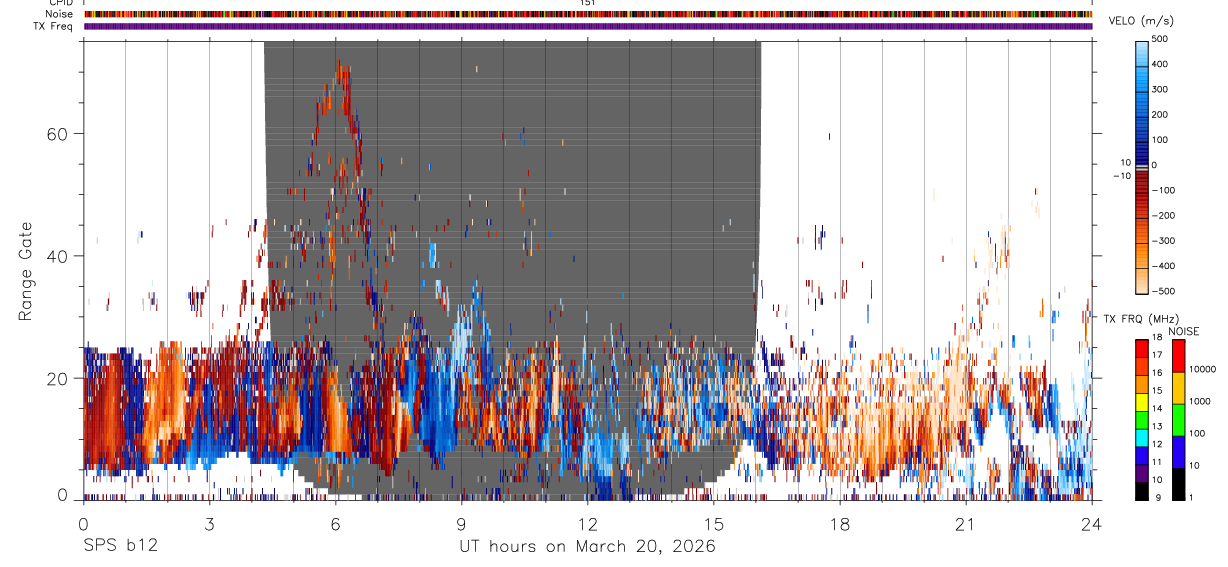Click the '151' CPID value at top

point(587,3)
